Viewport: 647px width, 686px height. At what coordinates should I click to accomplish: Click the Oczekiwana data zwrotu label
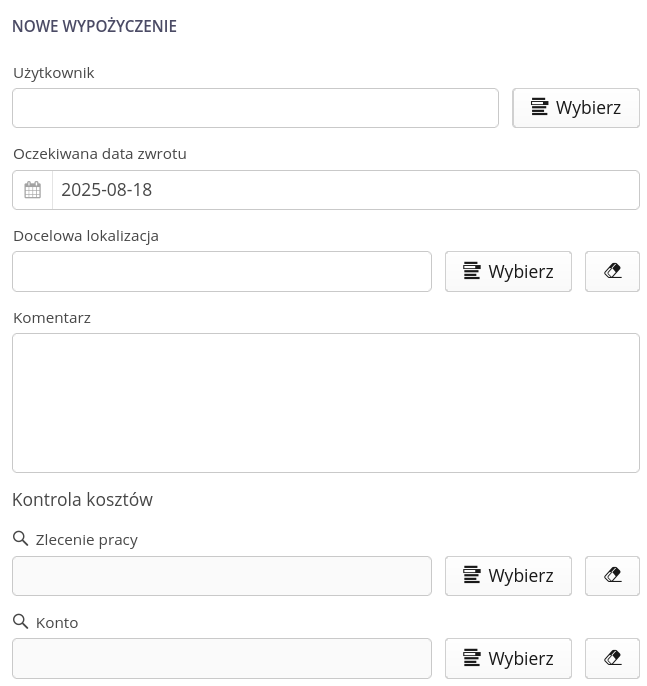click(x=100, y=154)
